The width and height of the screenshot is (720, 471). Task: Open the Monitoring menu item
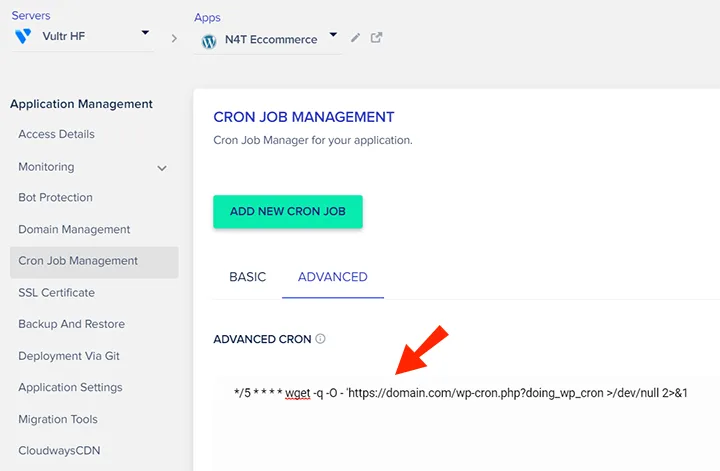tap(46, 167)
